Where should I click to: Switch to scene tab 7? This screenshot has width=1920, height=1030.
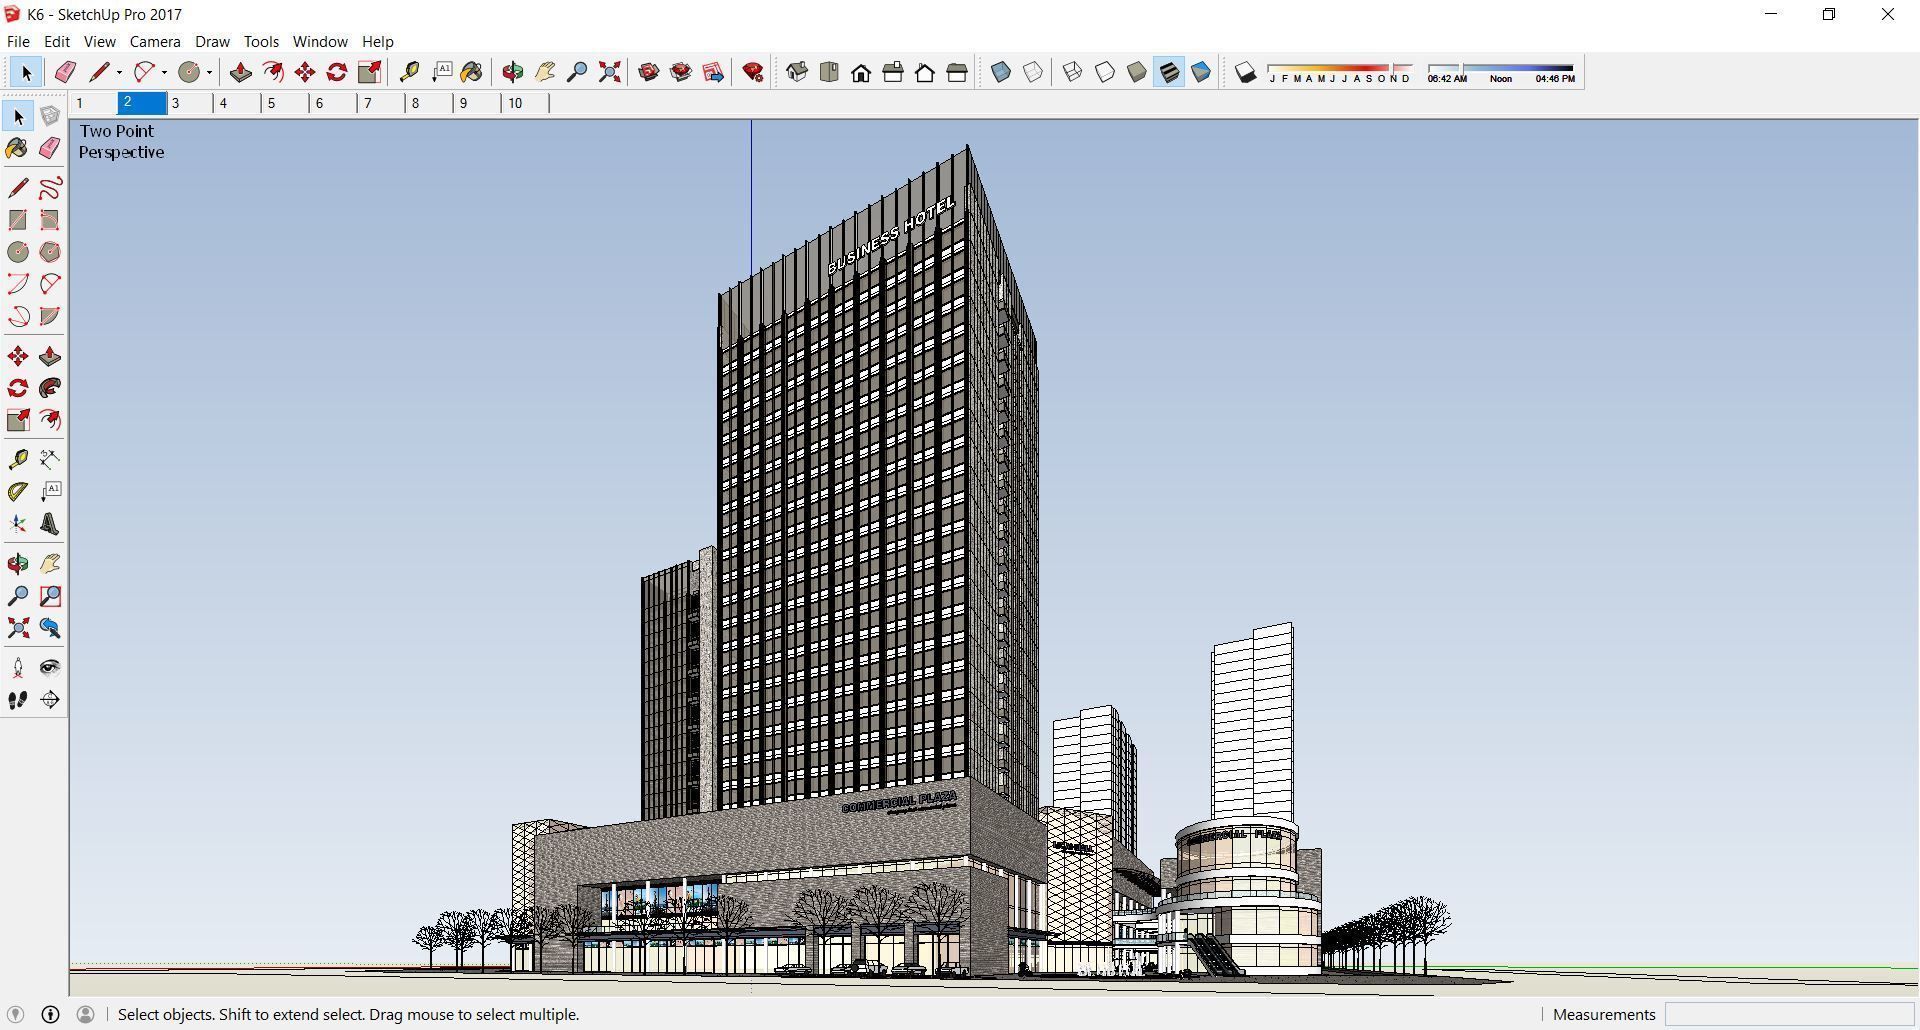(382, 103)
